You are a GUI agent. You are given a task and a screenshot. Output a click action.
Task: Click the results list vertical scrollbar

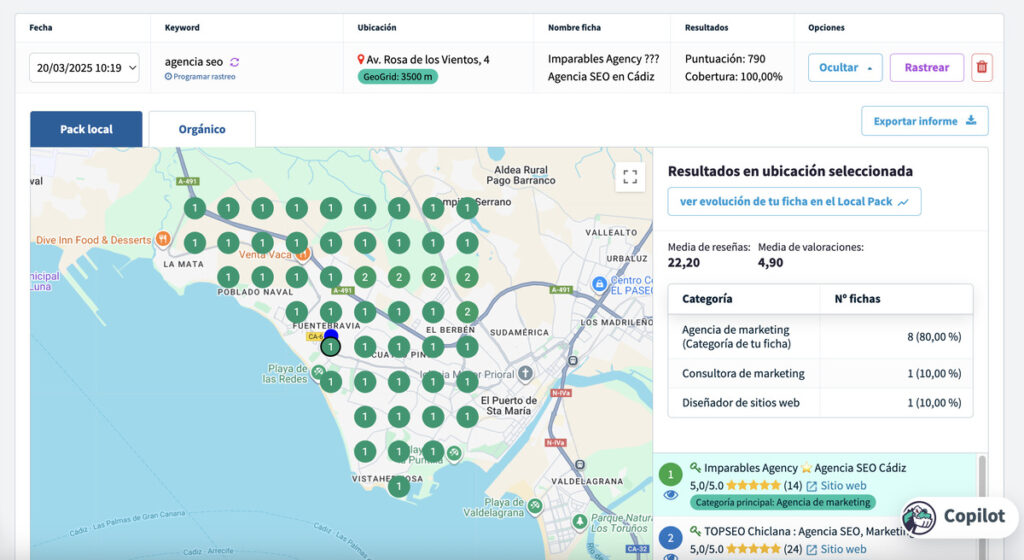click(982, 506)
